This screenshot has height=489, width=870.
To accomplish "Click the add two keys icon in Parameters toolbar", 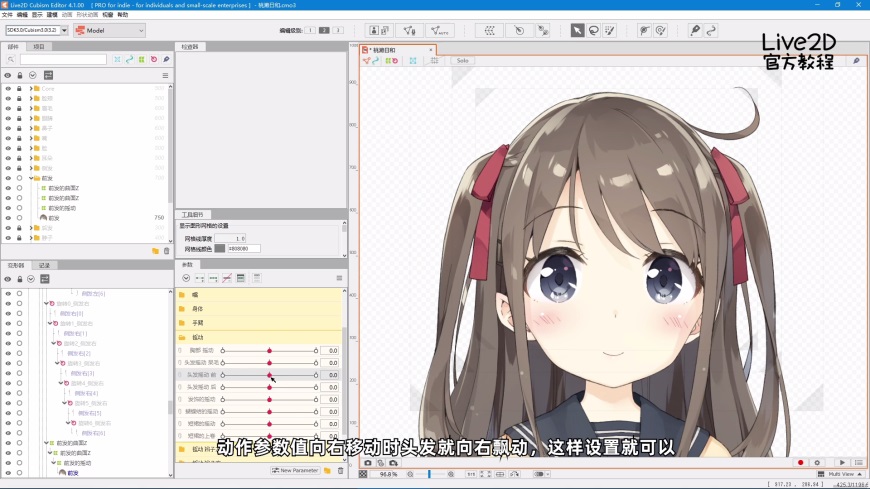I will click(x=200, y=278).
